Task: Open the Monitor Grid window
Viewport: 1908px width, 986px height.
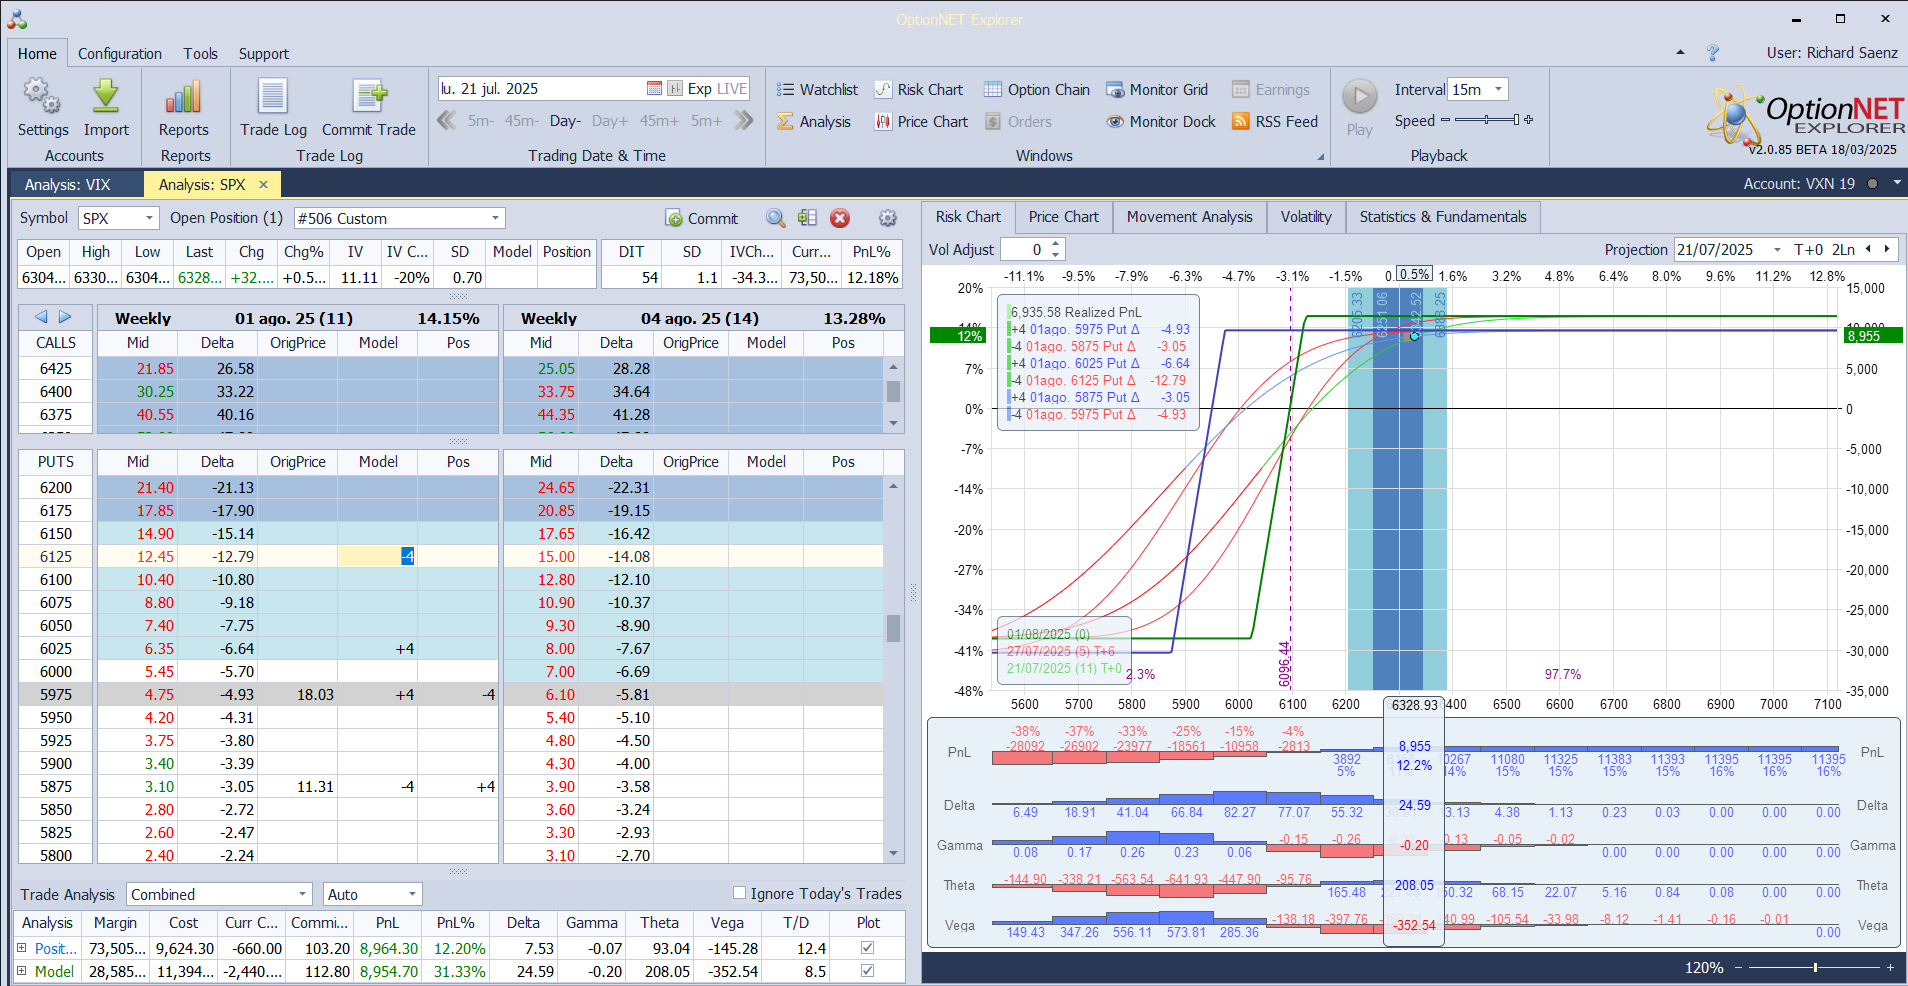Action: [1157, 90]
